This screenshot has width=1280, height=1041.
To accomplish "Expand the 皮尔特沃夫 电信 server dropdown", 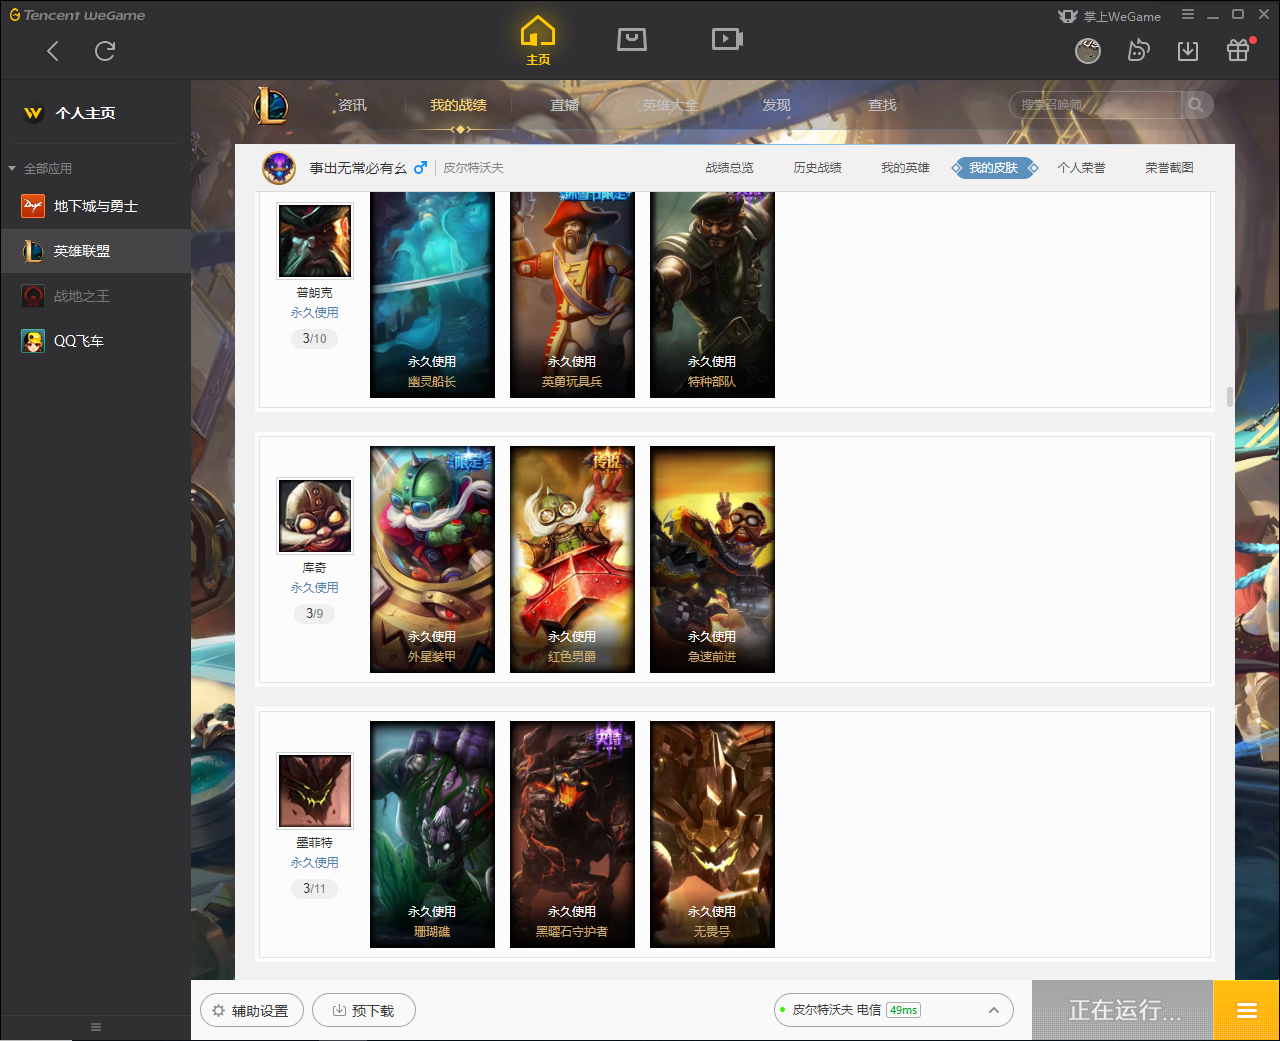I will pos(894,1010).
